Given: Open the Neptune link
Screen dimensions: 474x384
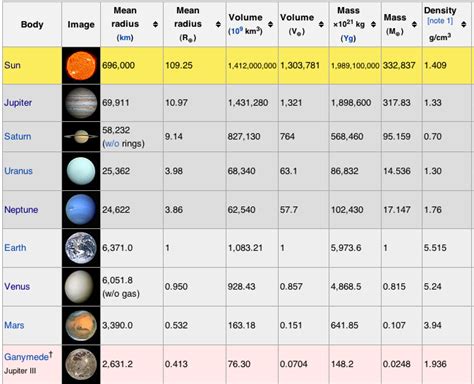Looking at the screenshot, I should pos(21,210).
